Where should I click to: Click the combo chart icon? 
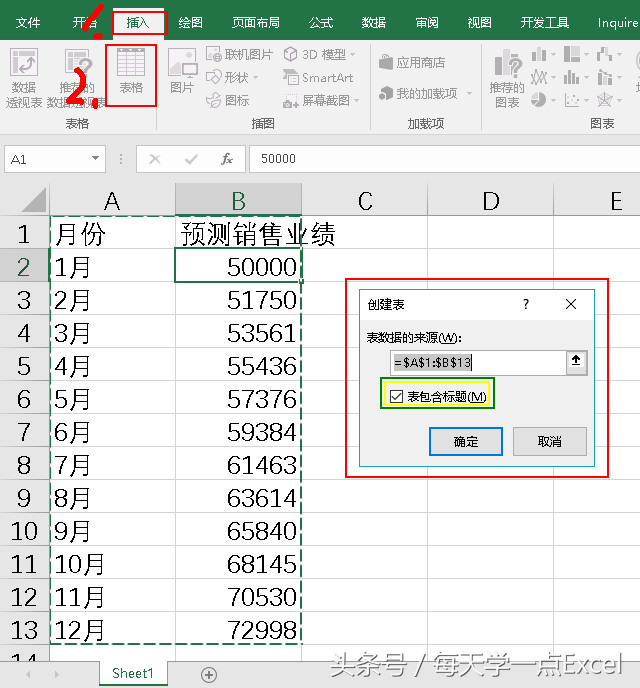coord(604,78)
